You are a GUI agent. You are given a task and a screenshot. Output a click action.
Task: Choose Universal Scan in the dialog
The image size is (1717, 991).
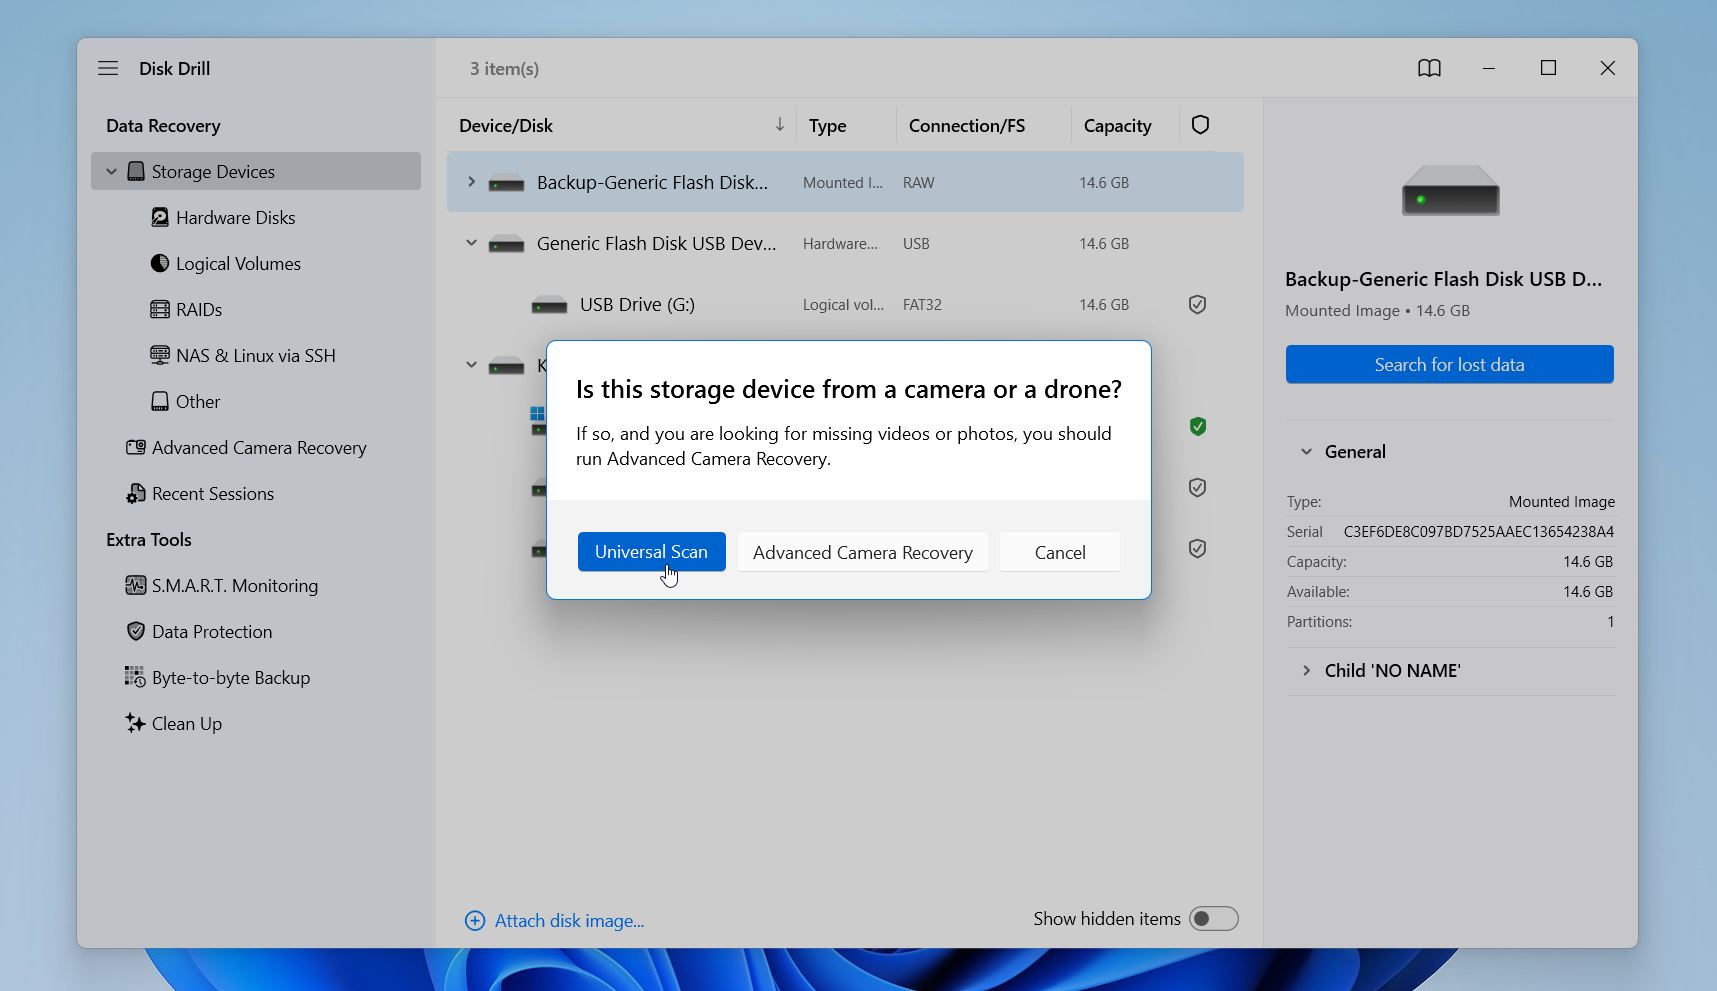(x=652, y=552)
